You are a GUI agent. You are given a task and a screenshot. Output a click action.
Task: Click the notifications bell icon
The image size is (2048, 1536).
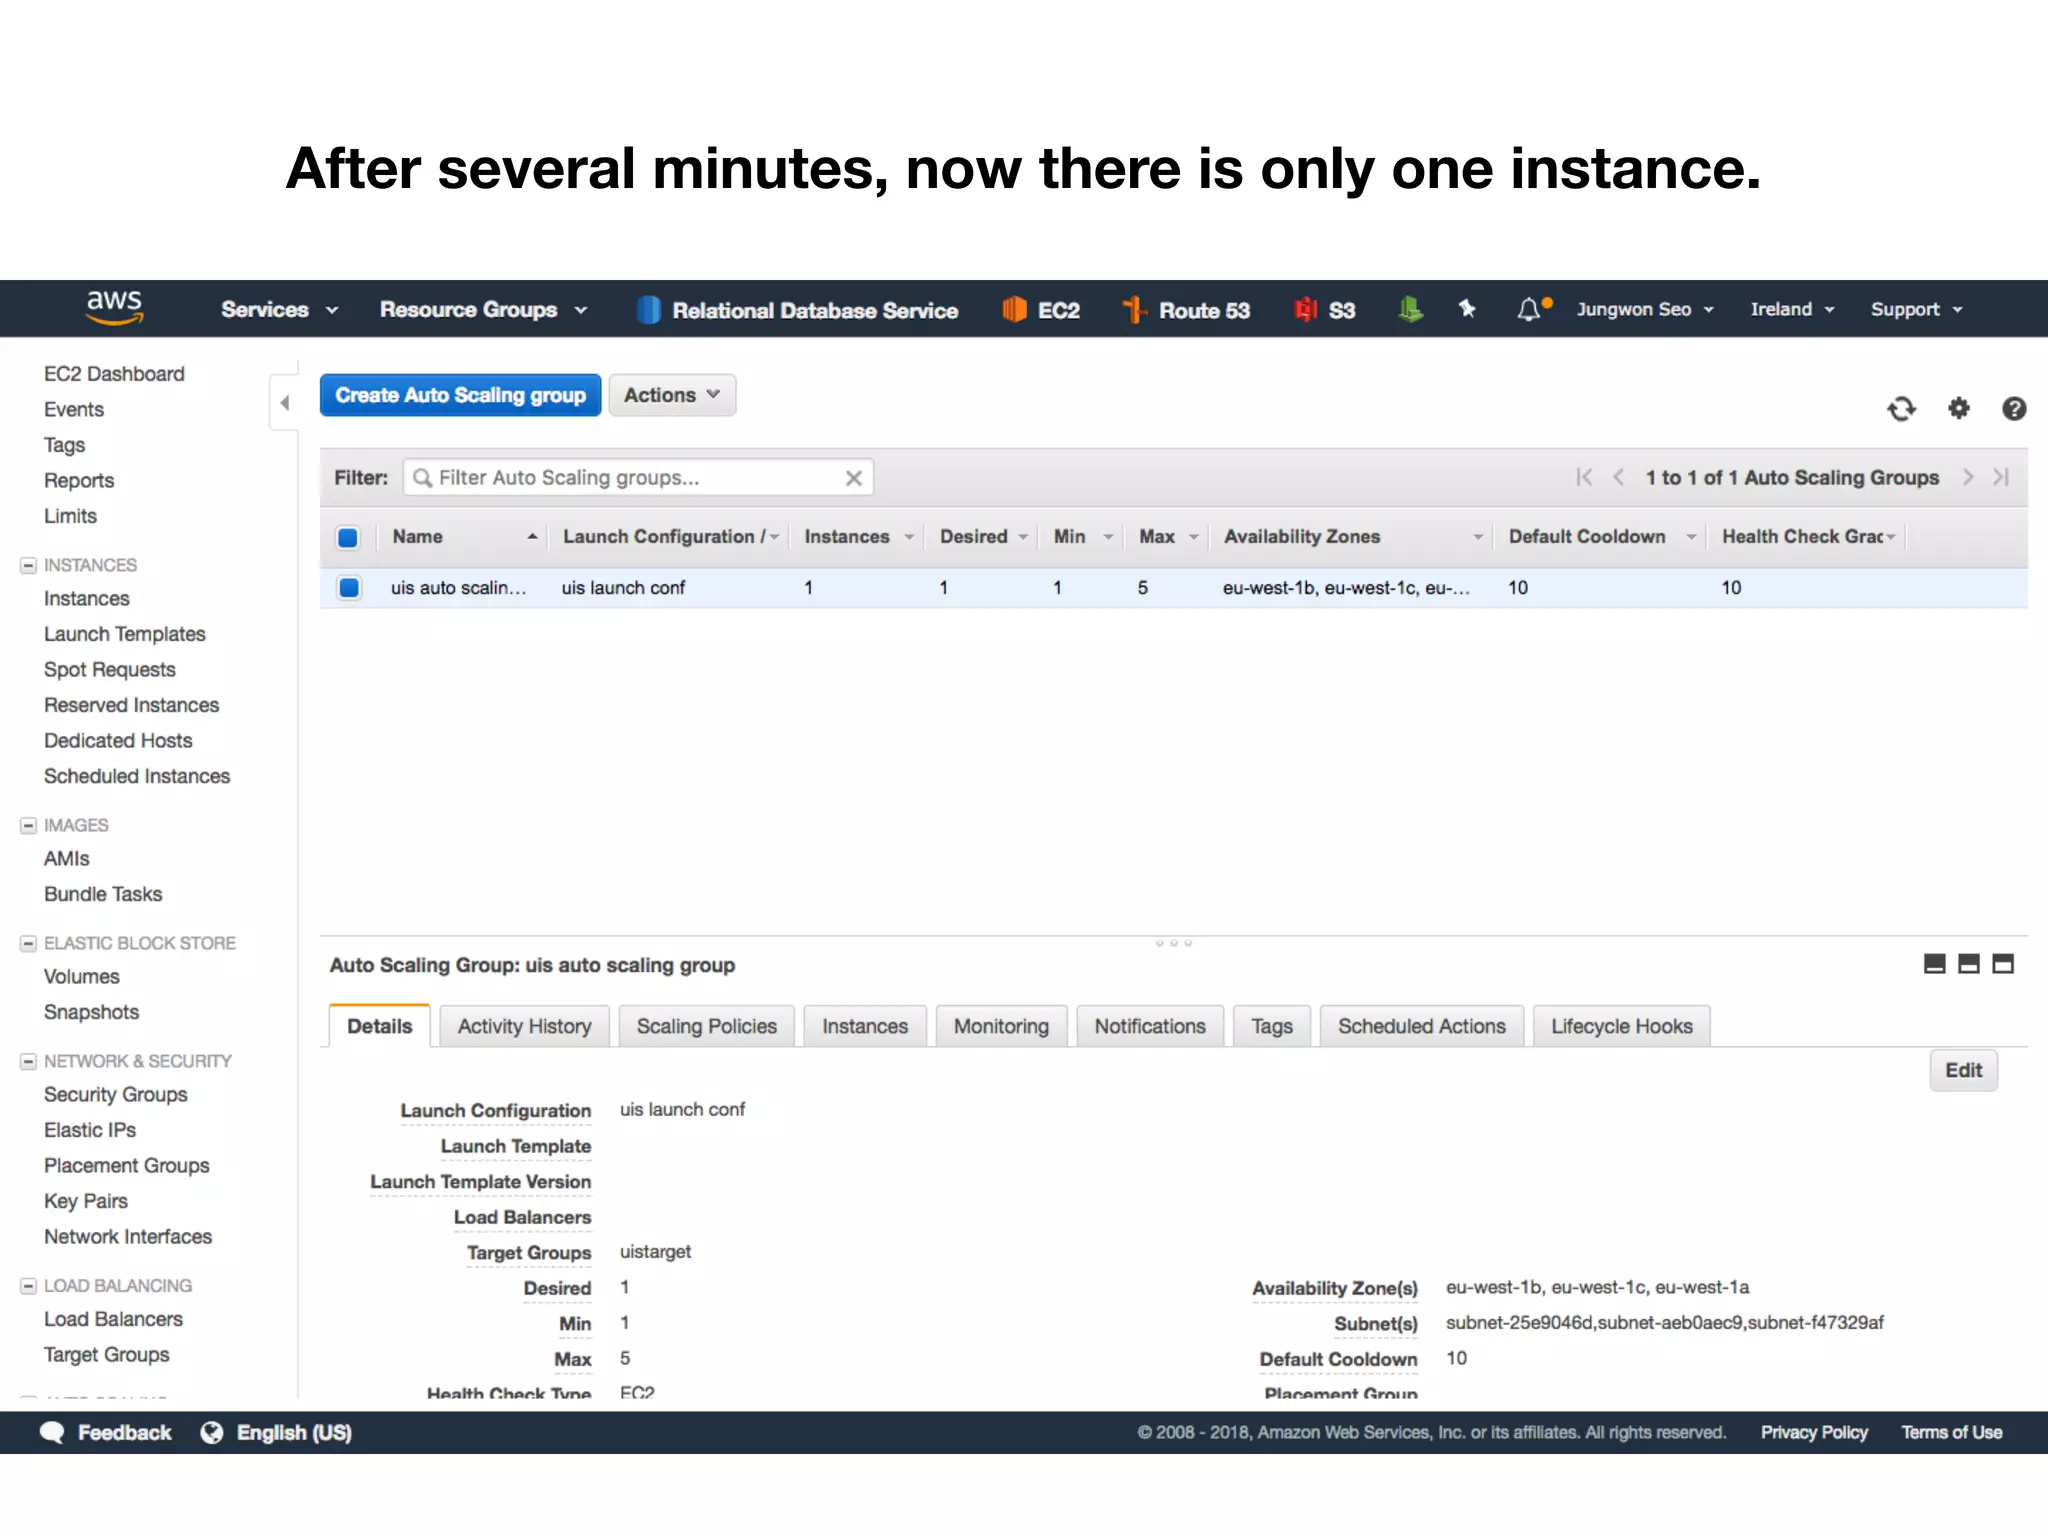click(x=1529, y=310)
